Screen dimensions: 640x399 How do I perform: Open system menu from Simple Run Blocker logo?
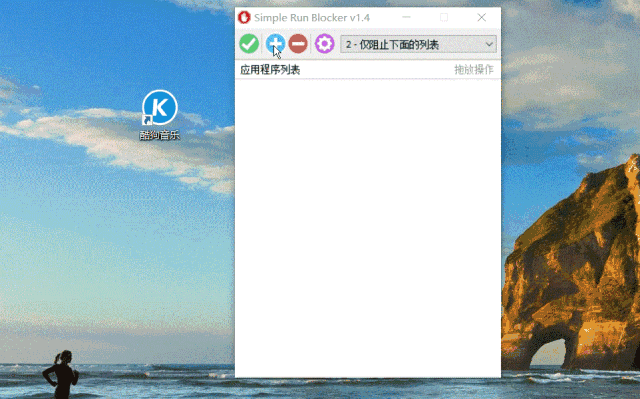coord(244,18)
